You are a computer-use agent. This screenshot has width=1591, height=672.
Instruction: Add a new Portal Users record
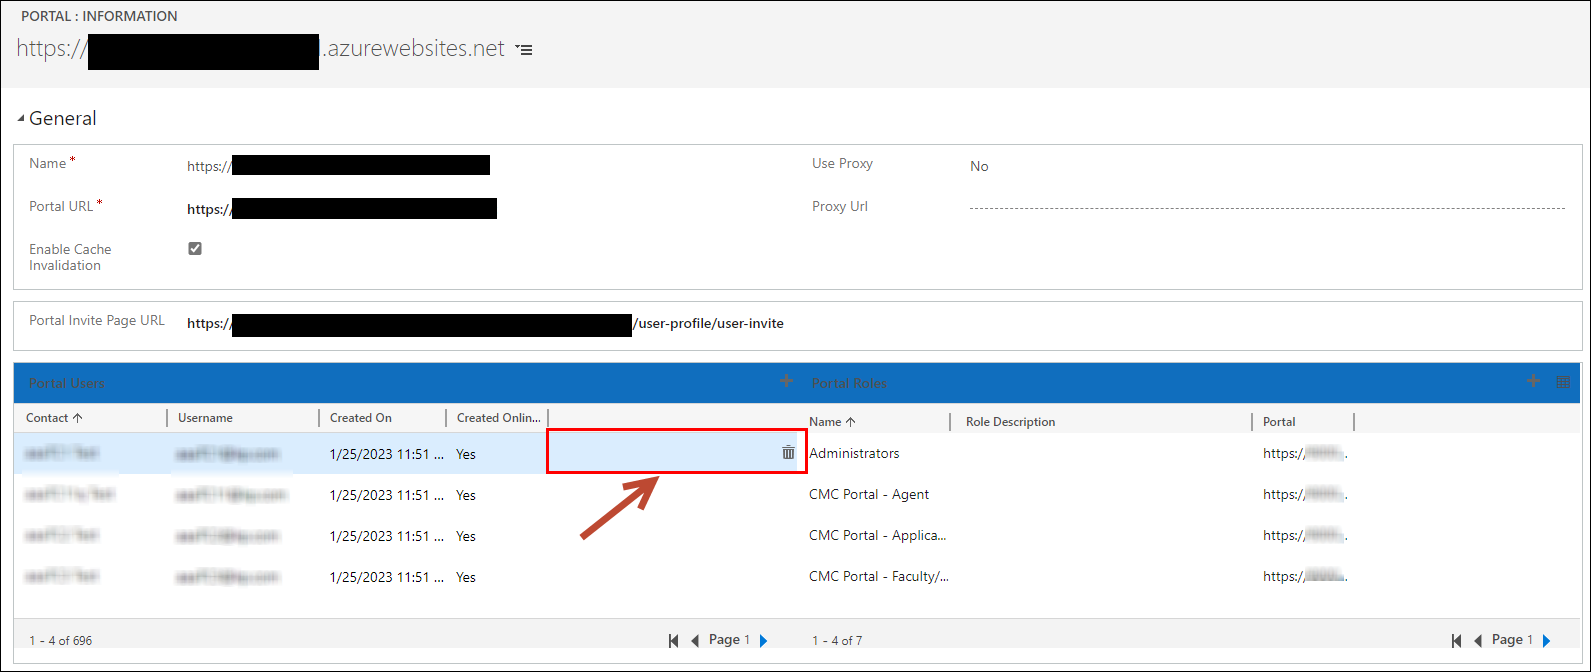click(x=786, y=381)
